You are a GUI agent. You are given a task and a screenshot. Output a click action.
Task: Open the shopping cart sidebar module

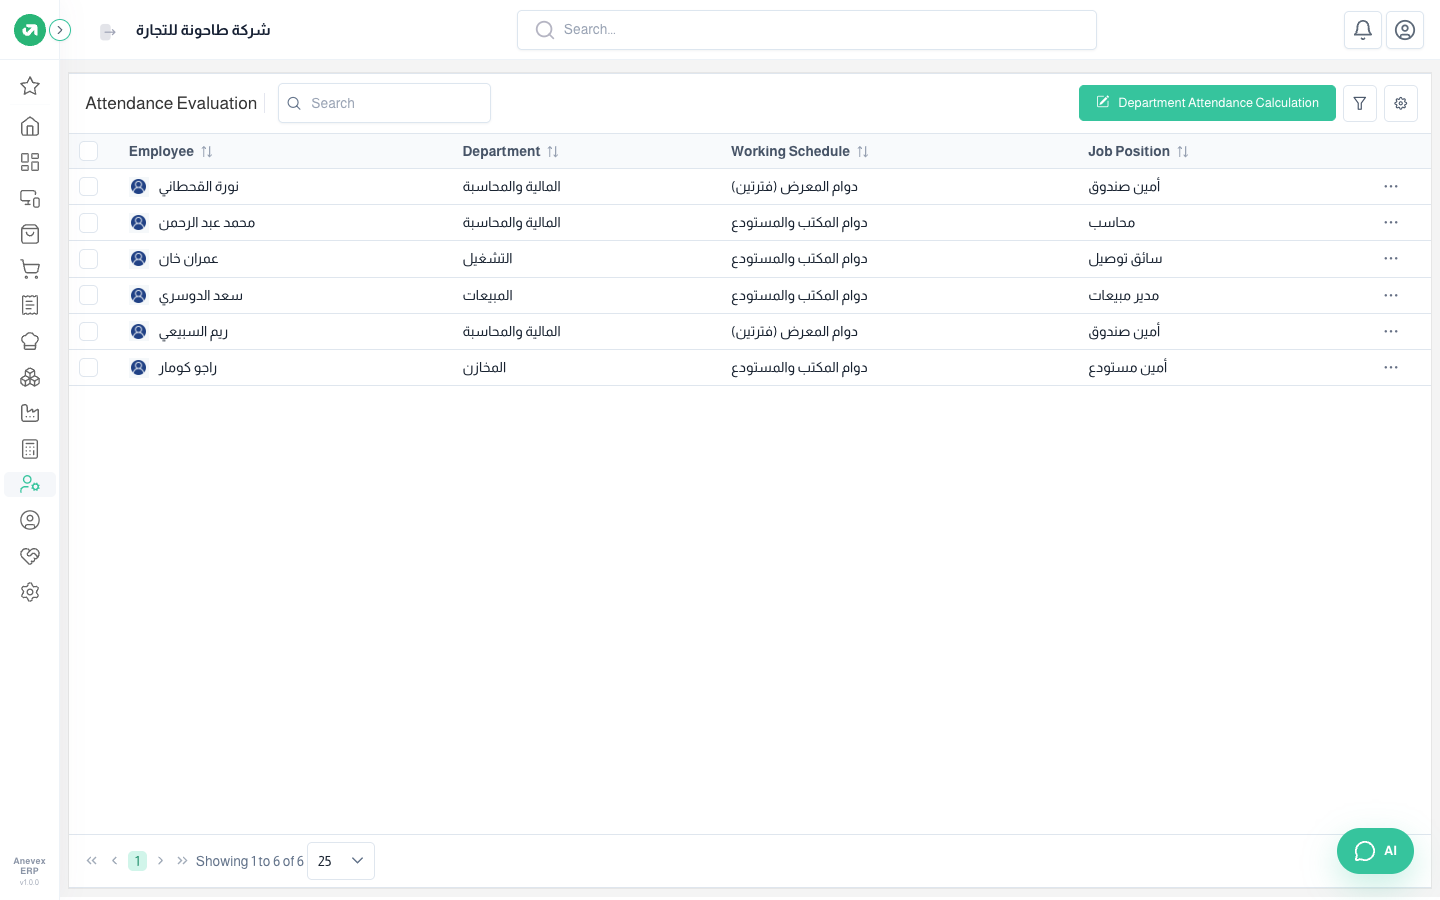coord(30,270)
